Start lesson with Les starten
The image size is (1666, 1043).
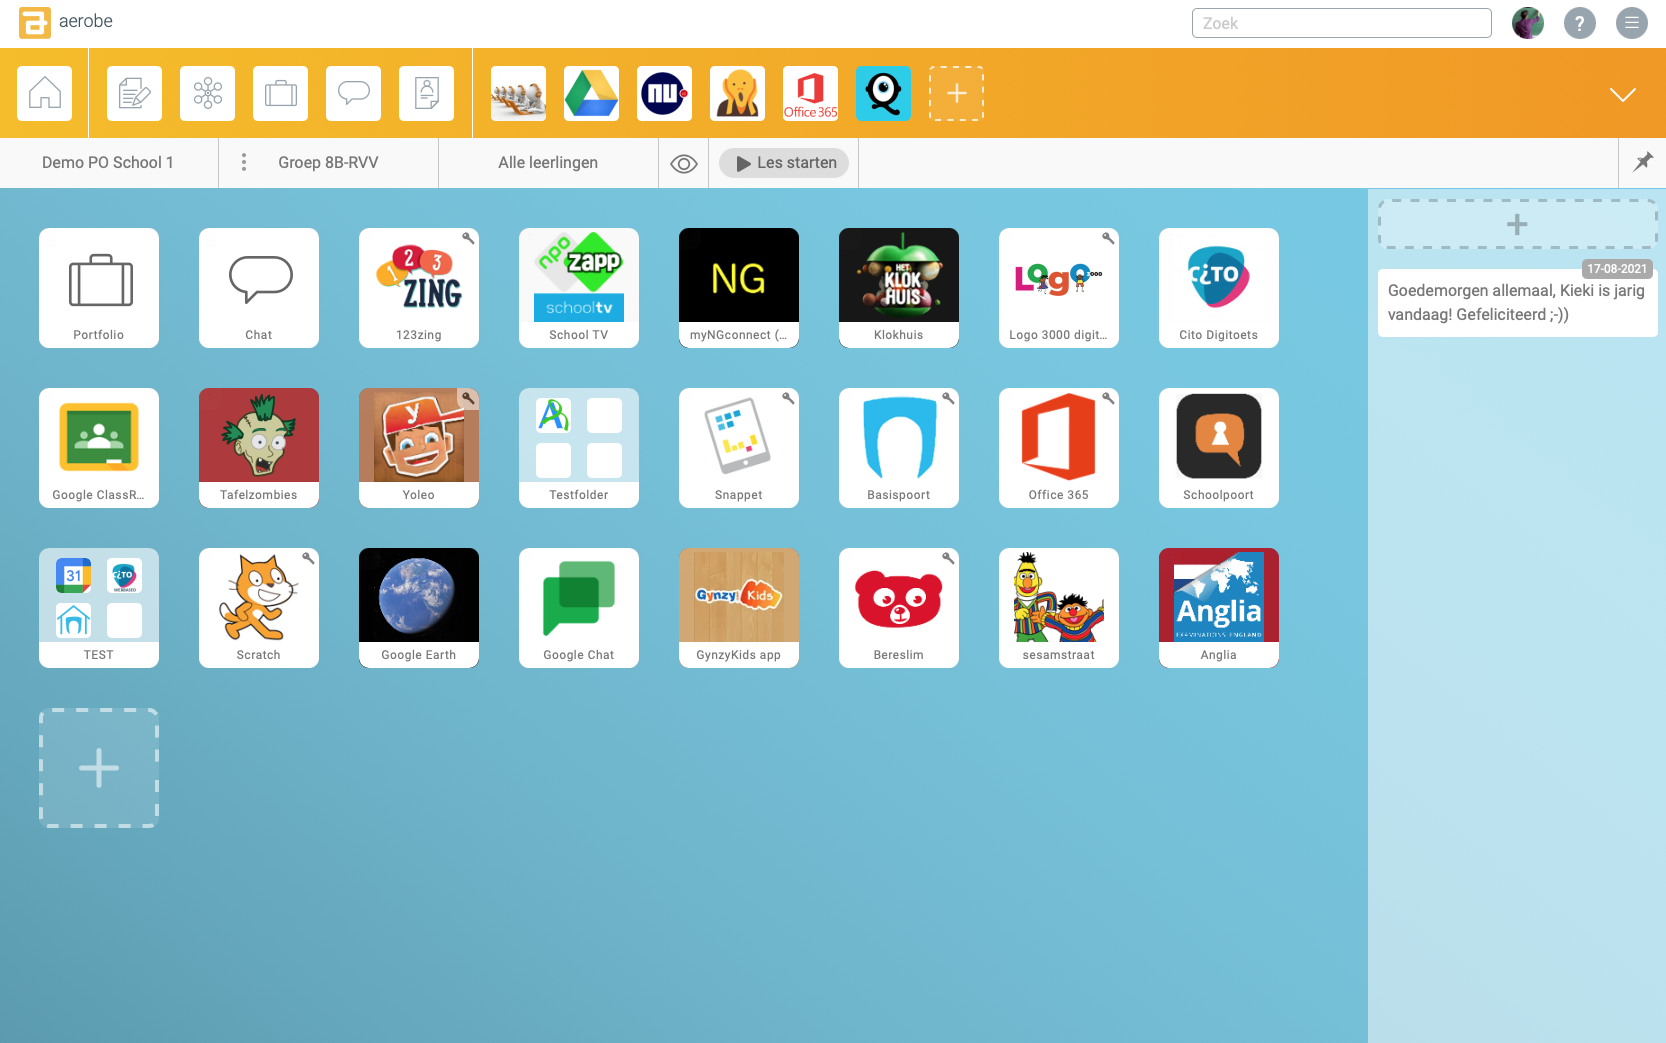tap(784, 163)
